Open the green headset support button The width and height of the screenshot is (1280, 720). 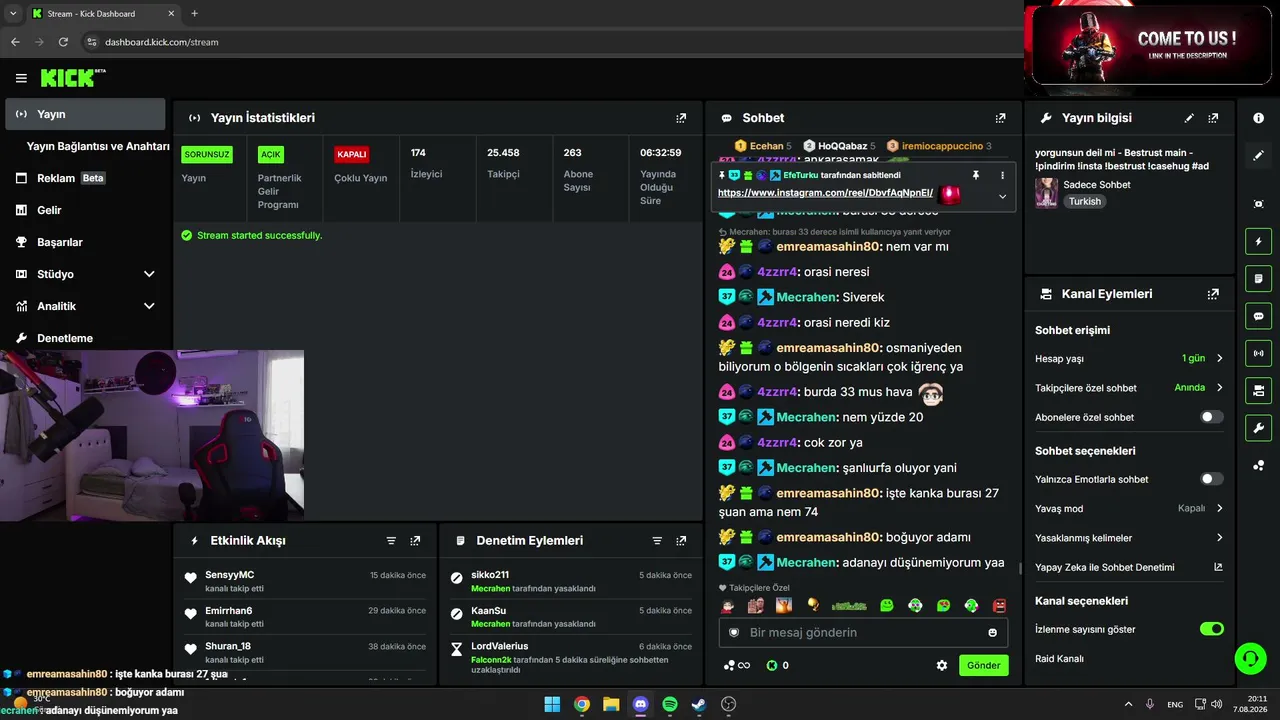point(1250,658)
